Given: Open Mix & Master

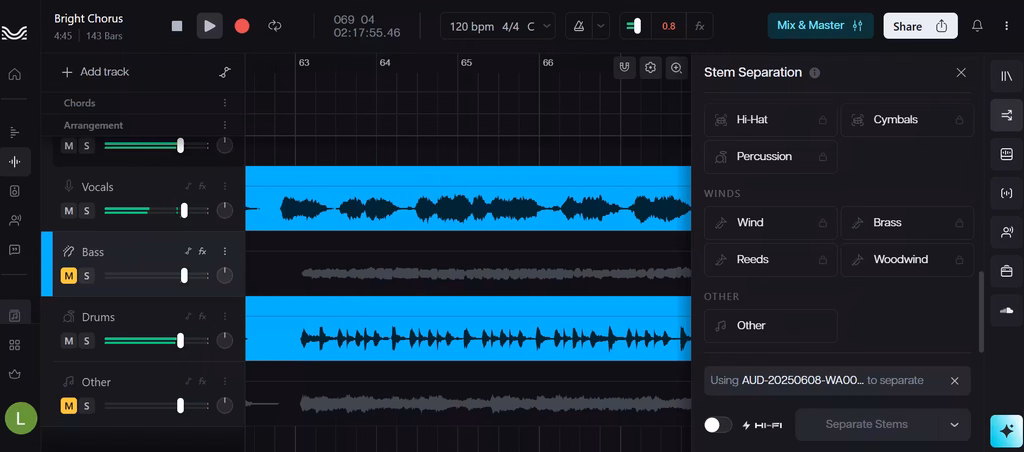Looking at the screenshot, I should (x=820, y=25).
